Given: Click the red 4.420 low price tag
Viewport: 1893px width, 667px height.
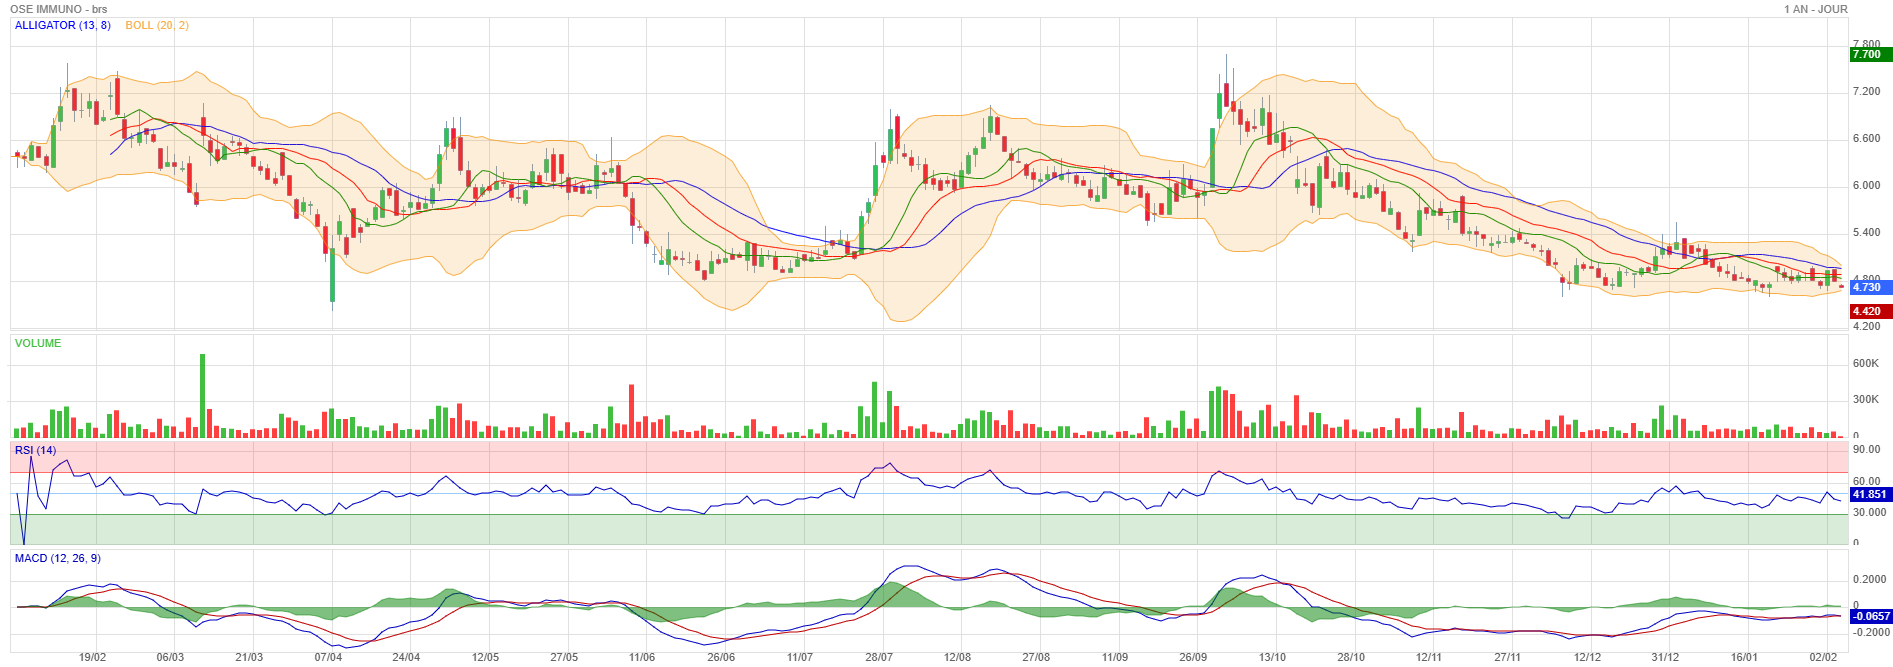Looking at the screenshot, I should (1869, 311).
